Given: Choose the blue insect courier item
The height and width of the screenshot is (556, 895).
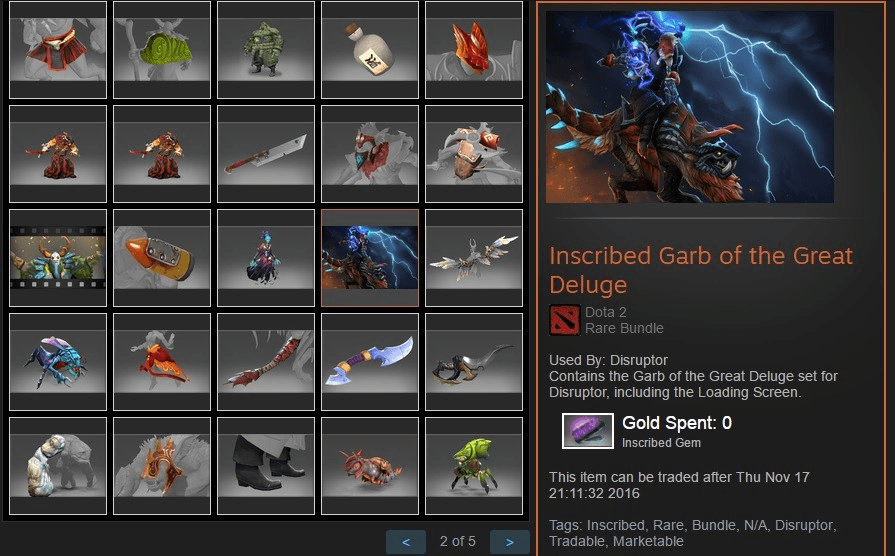Looking at the screenshot, I should click(x=58, y=362).
